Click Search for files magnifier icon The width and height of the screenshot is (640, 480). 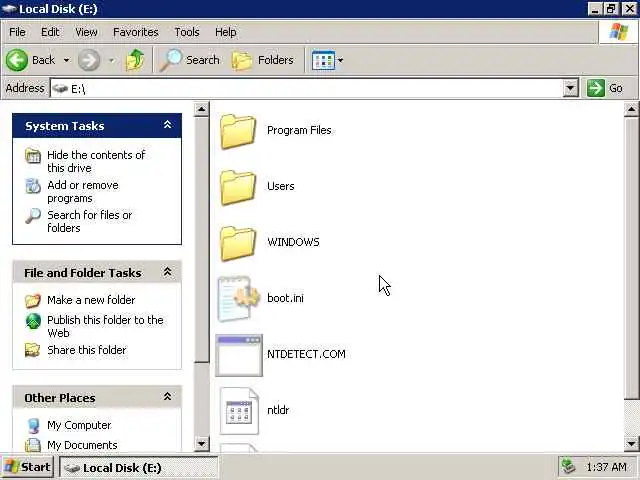coord(33,216)
